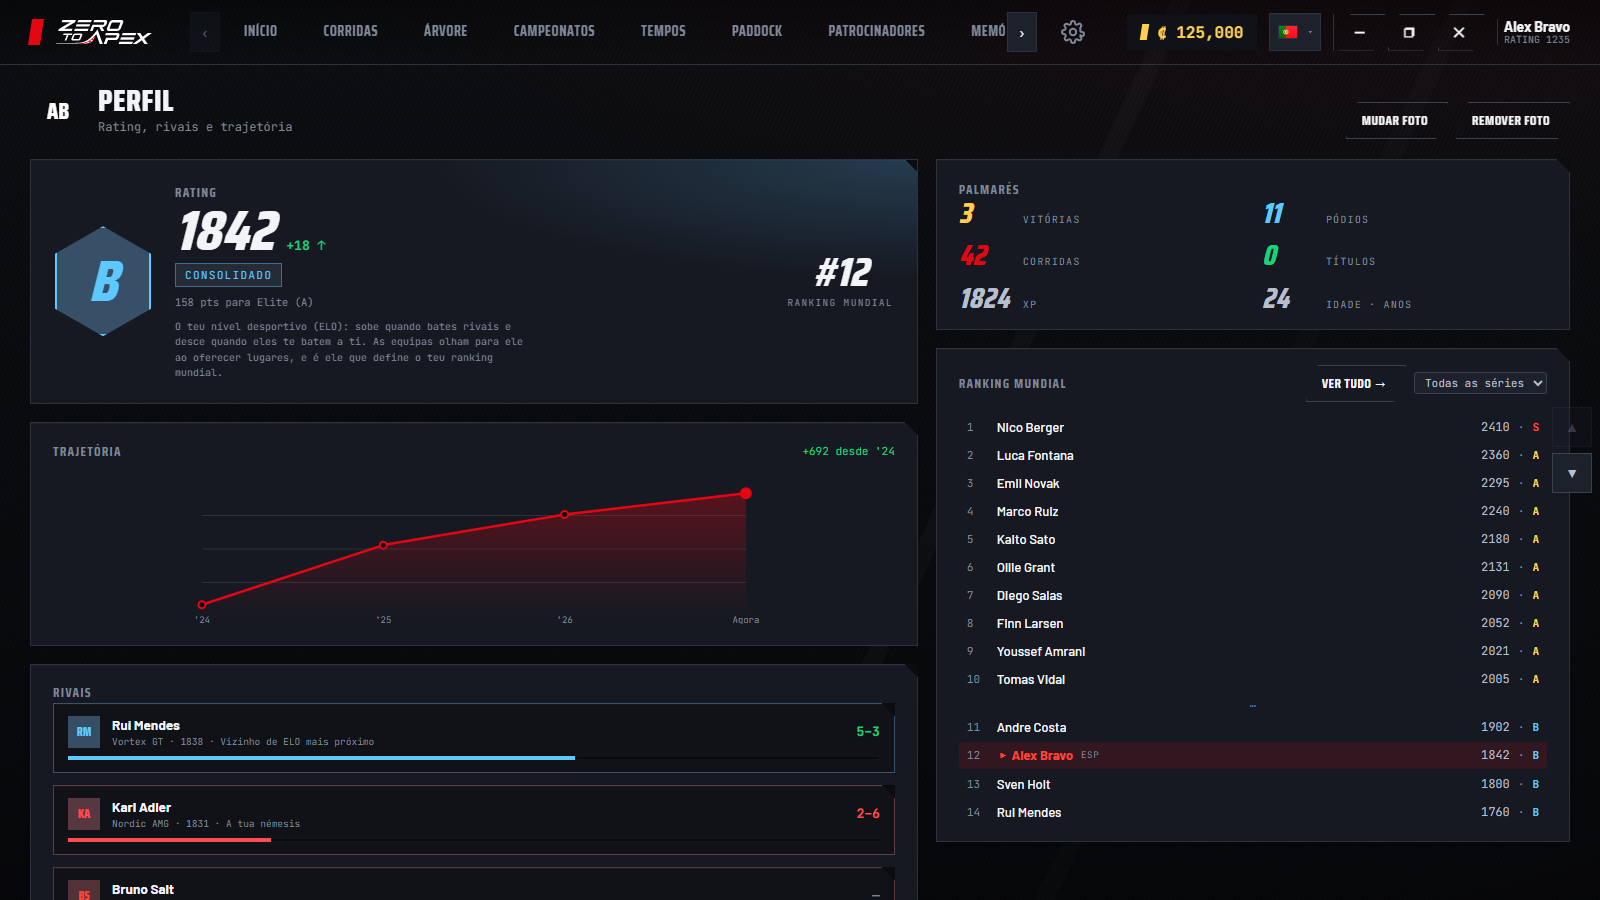1600x900 pixels.
Task: Click the 5-3 record for Rui Mendes
Action: (x=868, y=732)
